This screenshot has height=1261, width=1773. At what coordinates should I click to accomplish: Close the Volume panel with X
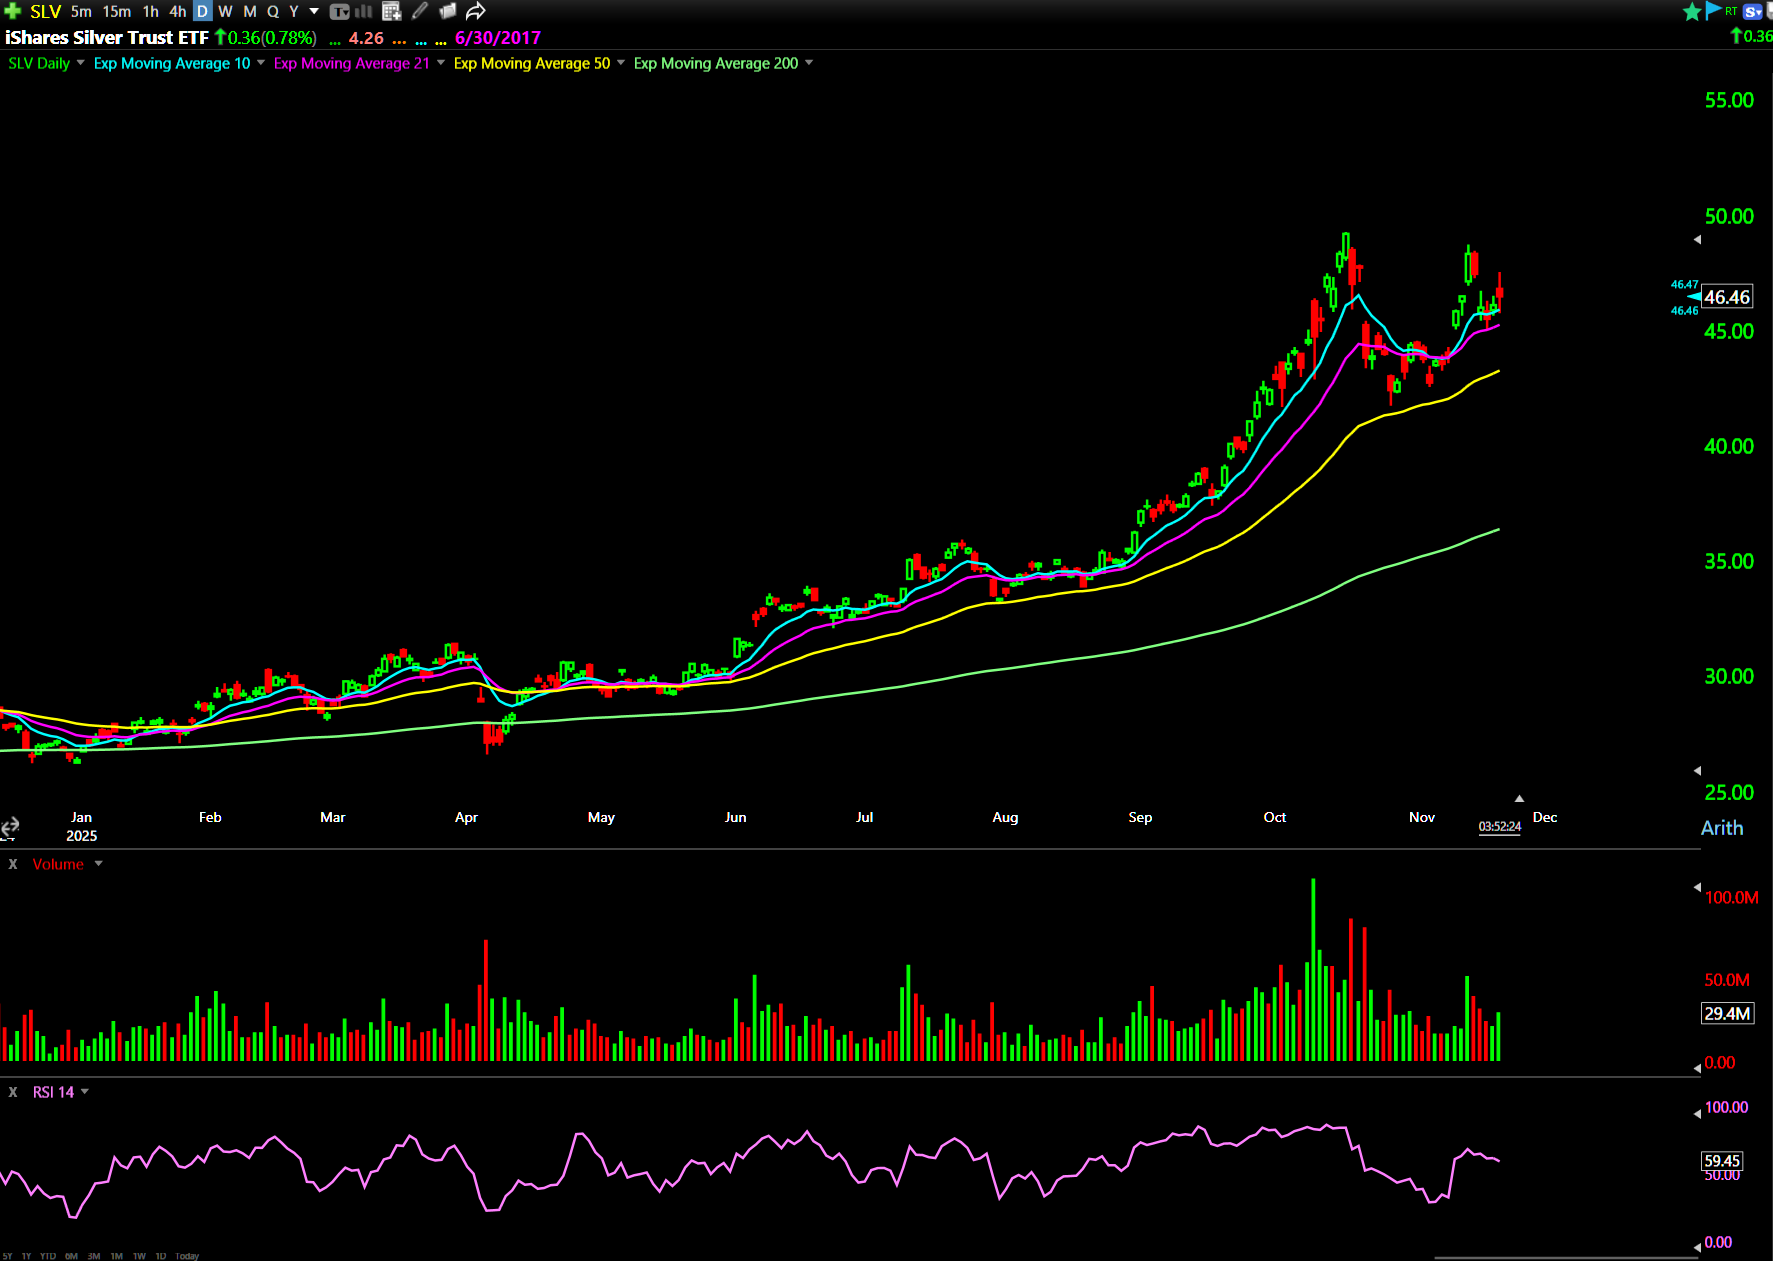[13, 864]
